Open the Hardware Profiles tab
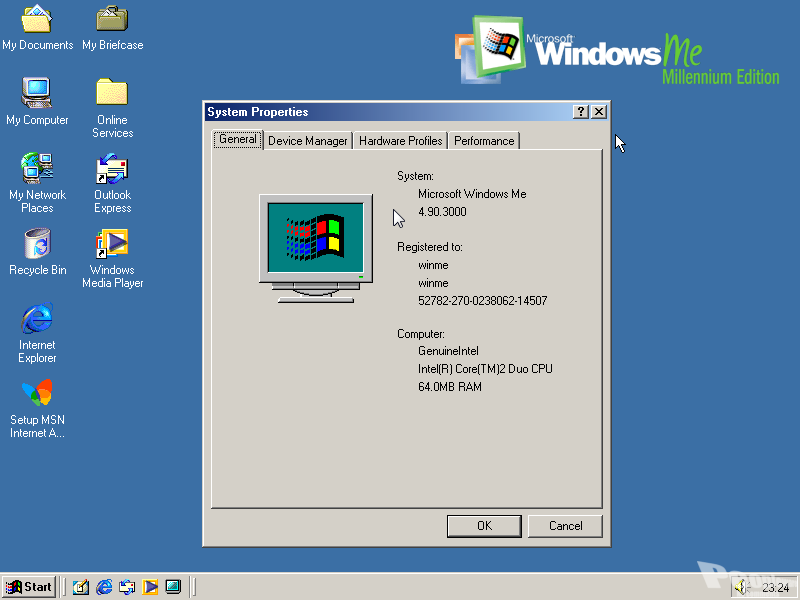 [x=400, y=141]
